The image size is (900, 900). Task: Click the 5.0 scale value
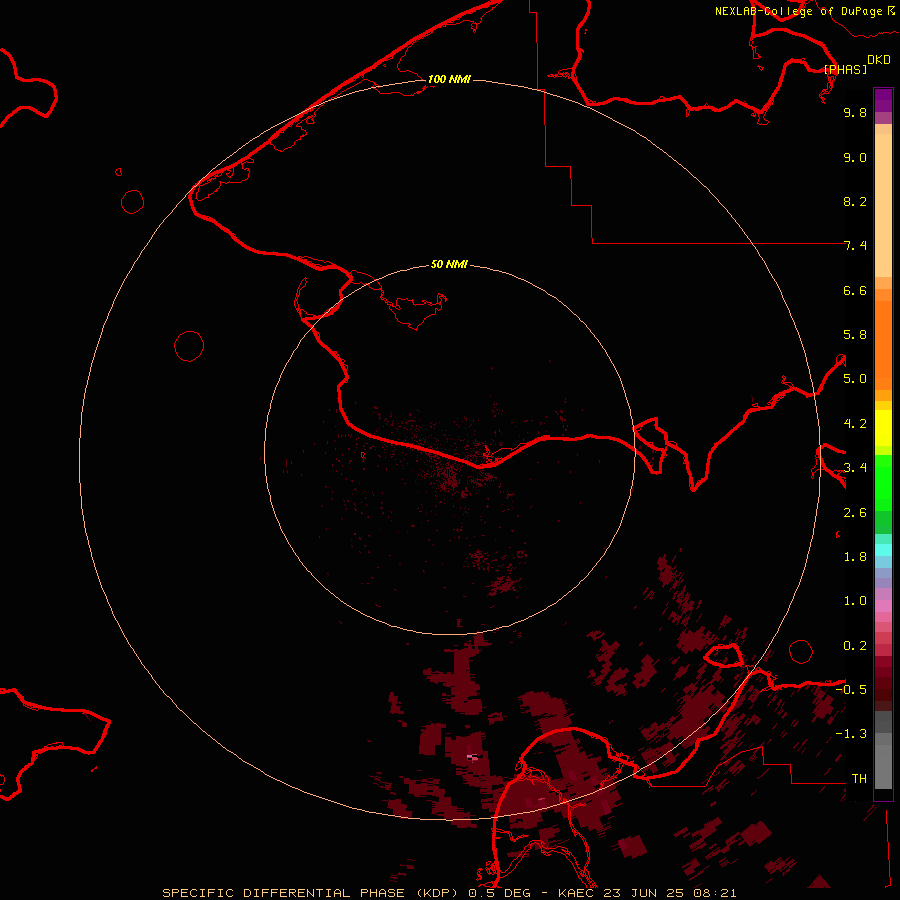[855, 379]
